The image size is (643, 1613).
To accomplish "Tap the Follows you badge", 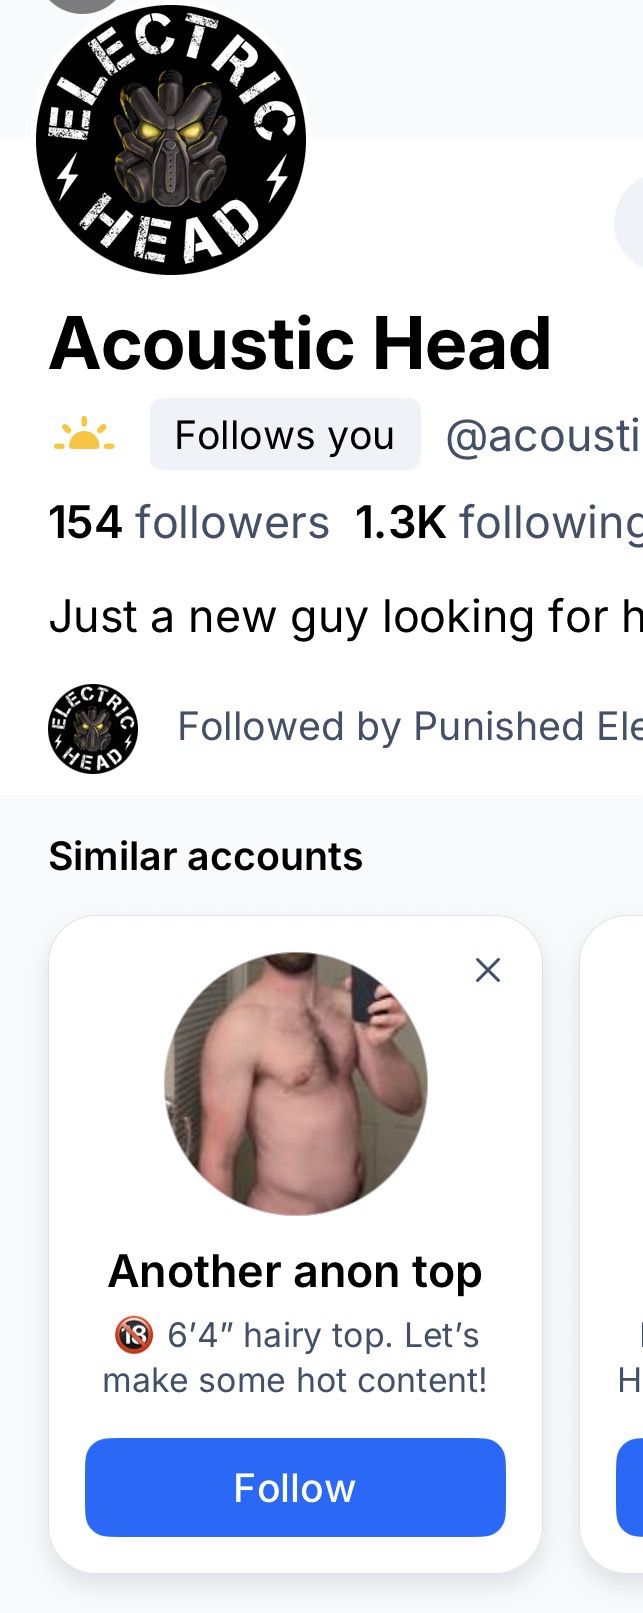I will point(285,435).
